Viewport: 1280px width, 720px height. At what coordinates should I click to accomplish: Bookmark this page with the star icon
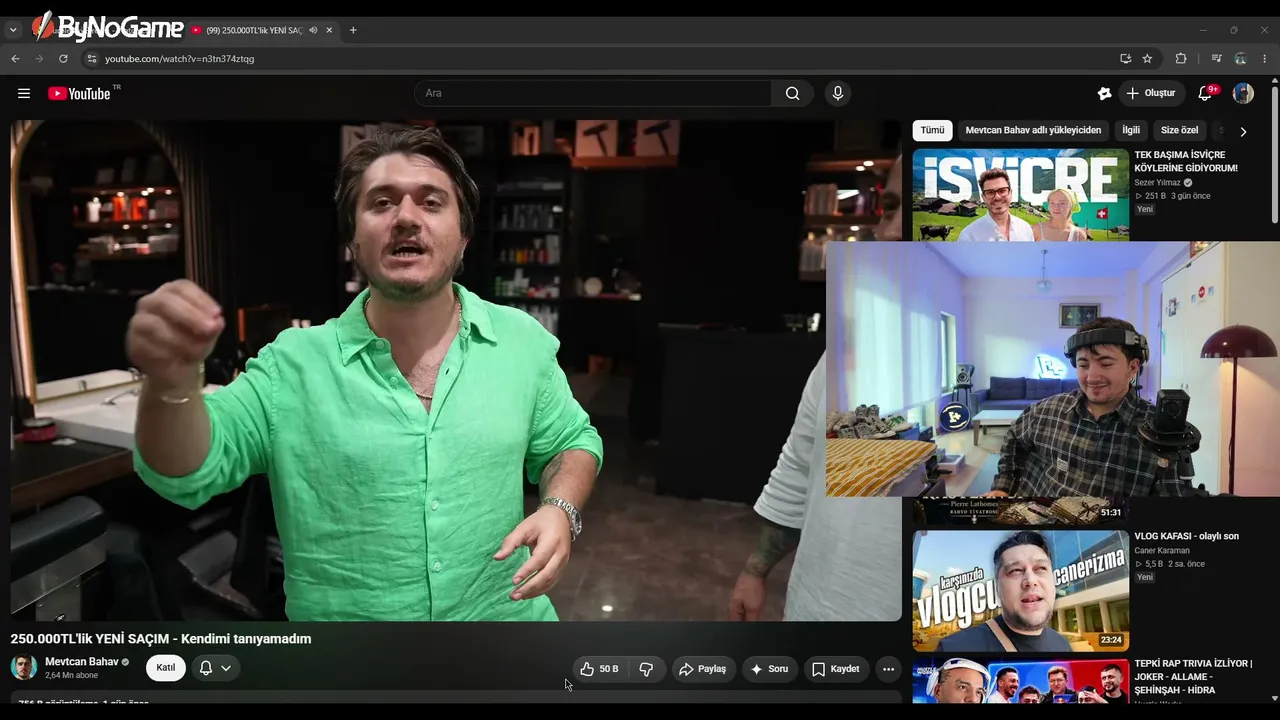[x=1147, y=58]
